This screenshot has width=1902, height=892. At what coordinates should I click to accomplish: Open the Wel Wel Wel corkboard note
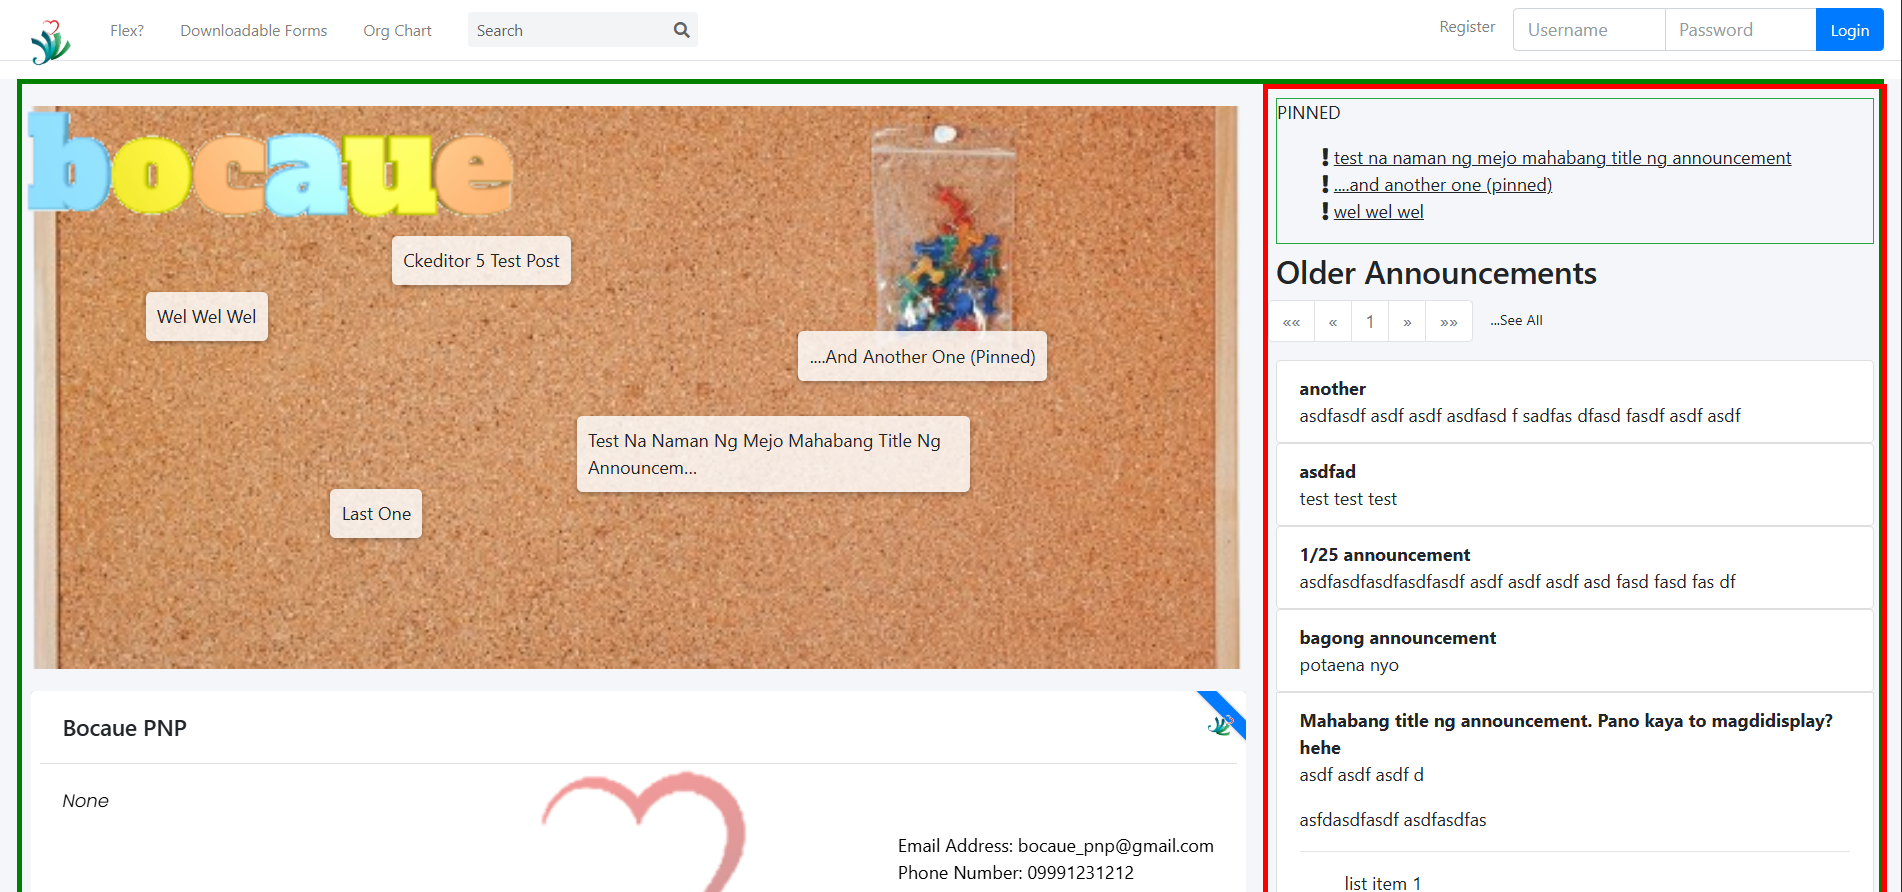[x=206, y=317]
